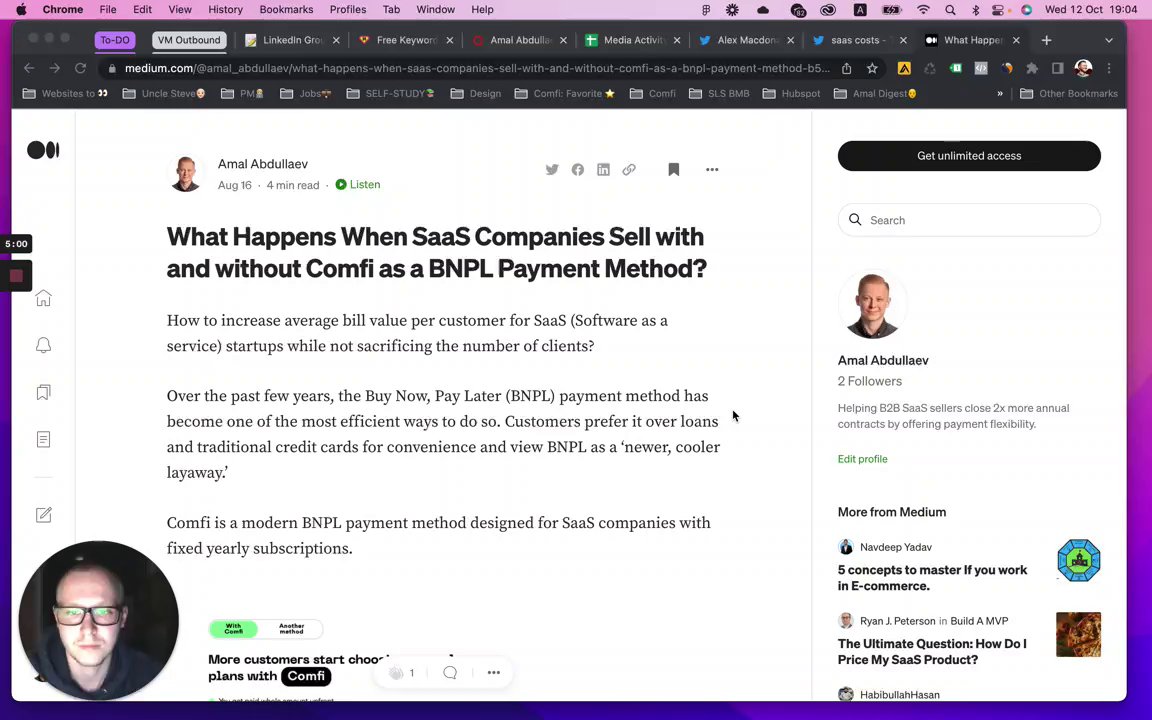Open the Uncle Steve bookmarks folder

[x=164, y=93]
